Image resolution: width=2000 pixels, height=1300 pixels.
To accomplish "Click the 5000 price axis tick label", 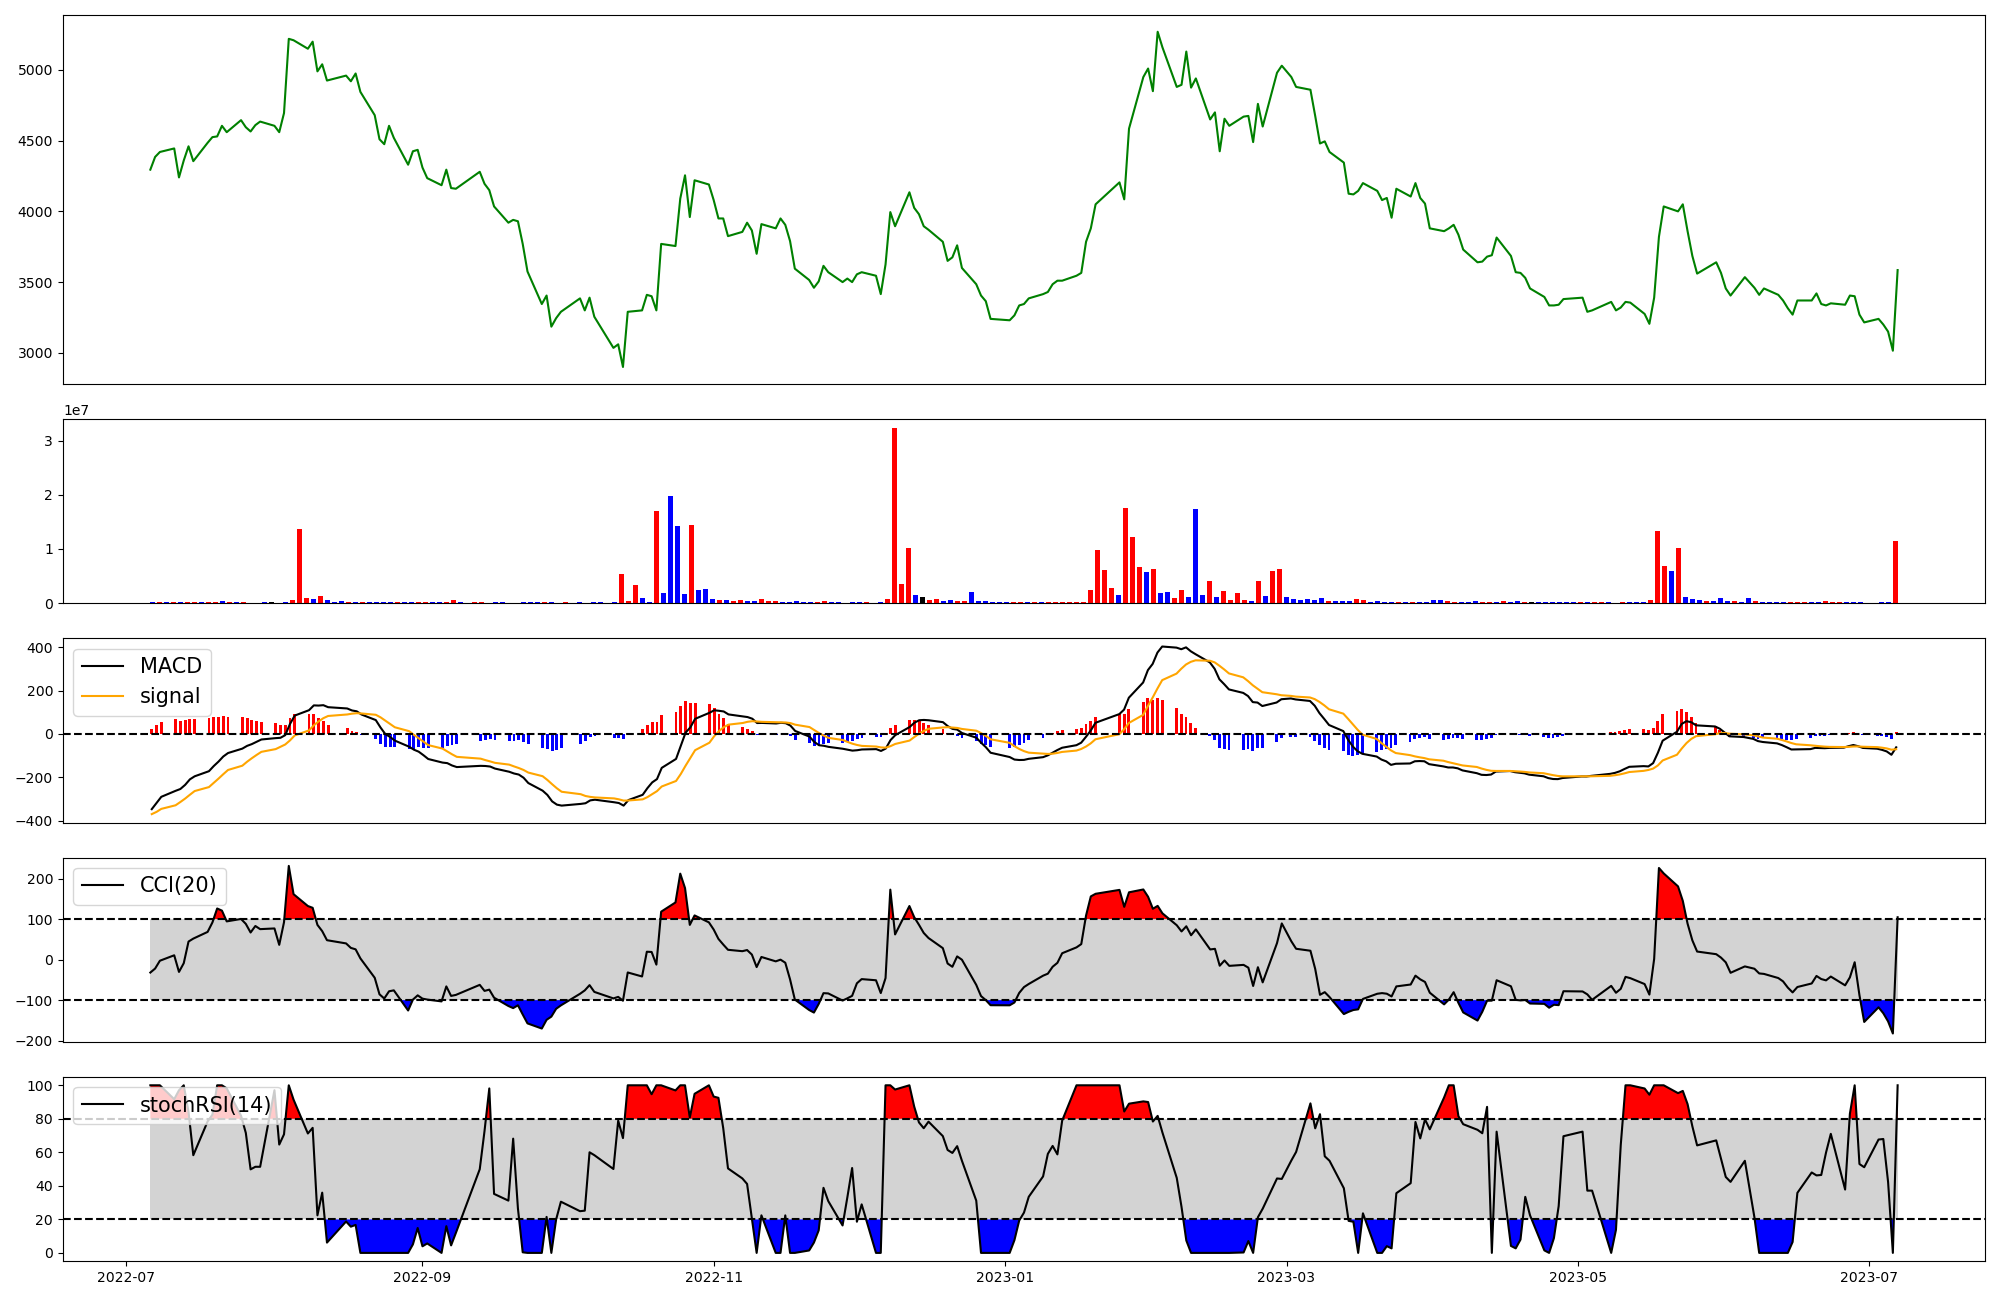I will tap(35, 71).
